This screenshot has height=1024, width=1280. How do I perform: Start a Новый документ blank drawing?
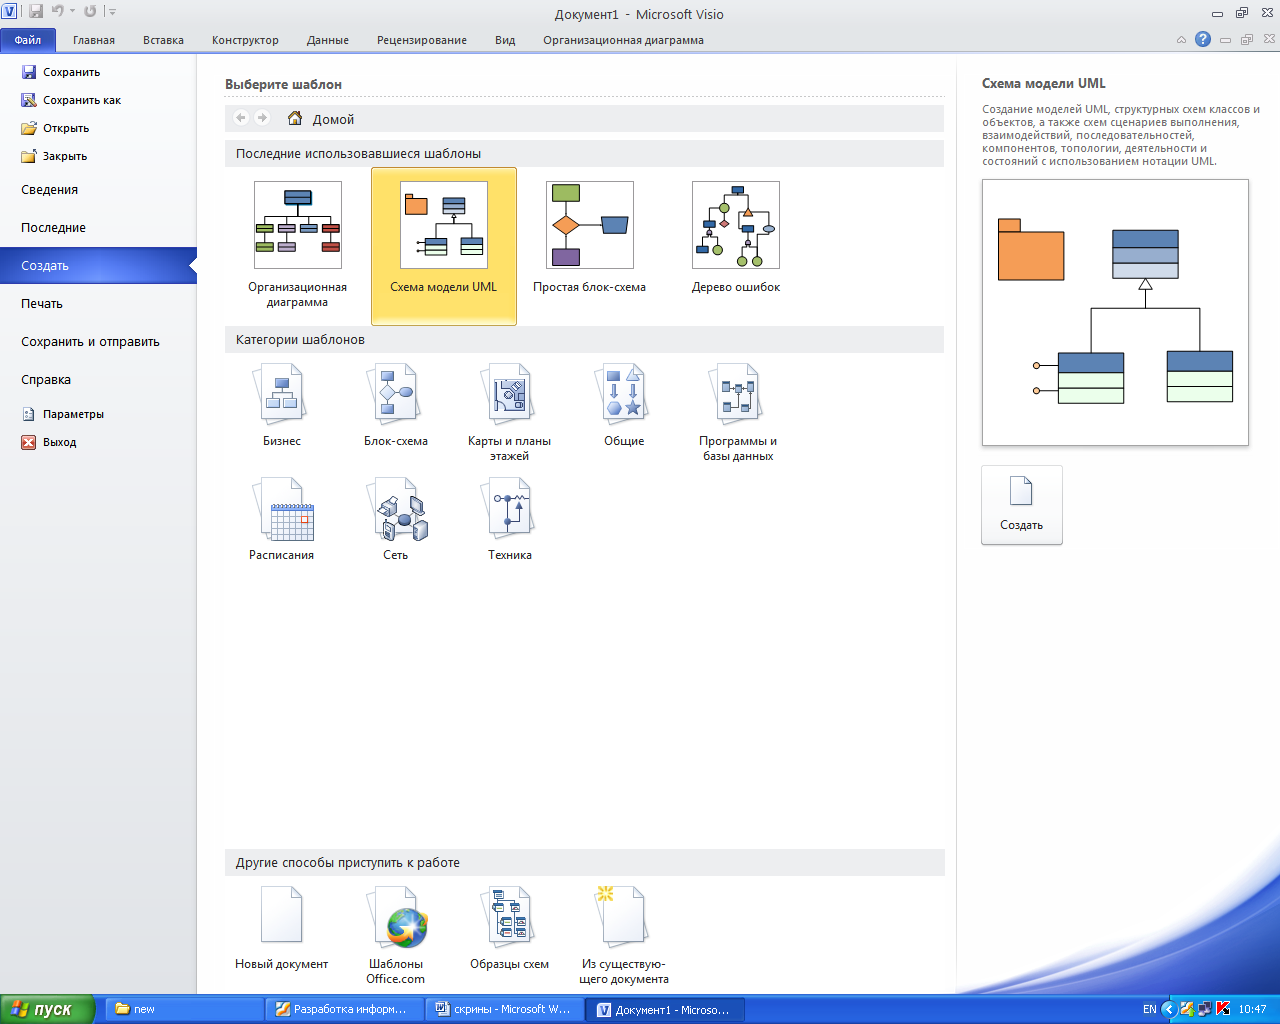(282, 928)
